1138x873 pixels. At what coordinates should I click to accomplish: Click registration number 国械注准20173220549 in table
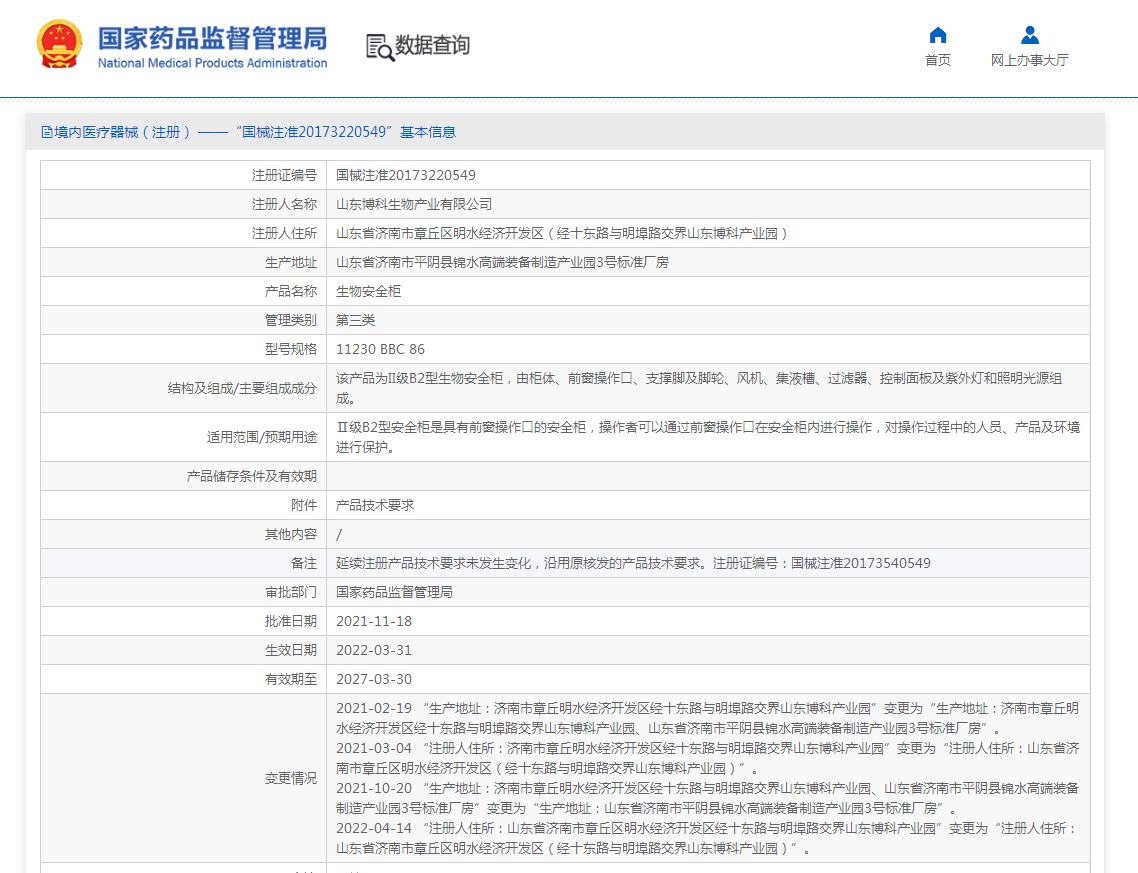pyautogui.click(x=405, y=175)
